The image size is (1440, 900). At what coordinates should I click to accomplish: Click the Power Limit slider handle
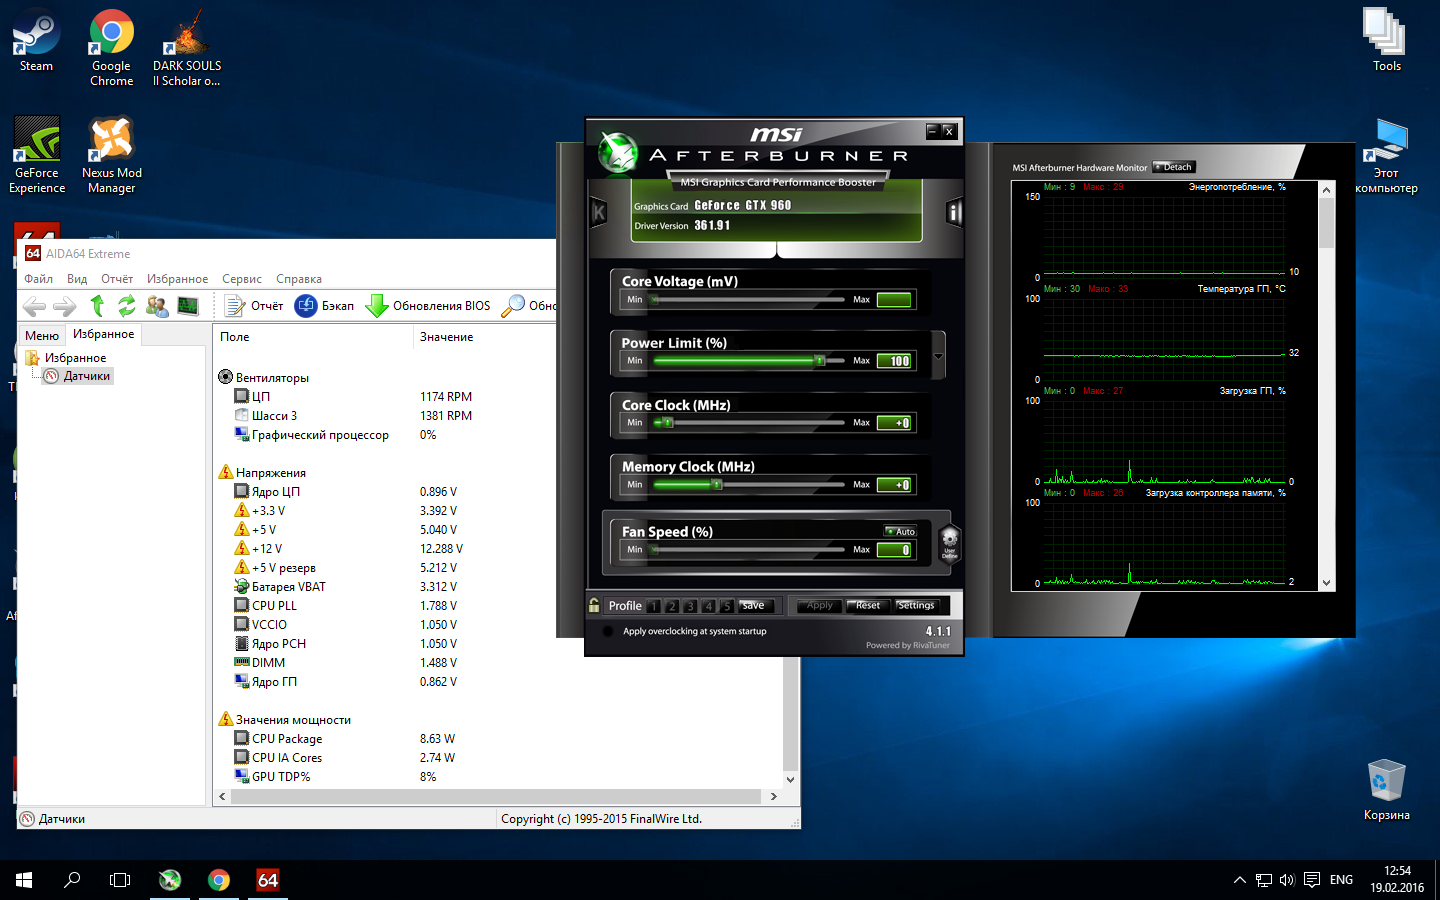(820, 360)
